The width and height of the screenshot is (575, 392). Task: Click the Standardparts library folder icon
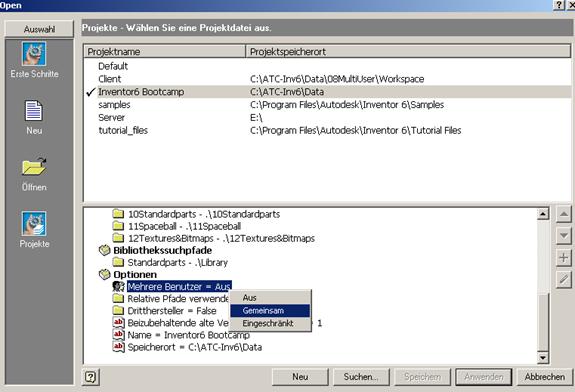[x=118, y=262]
